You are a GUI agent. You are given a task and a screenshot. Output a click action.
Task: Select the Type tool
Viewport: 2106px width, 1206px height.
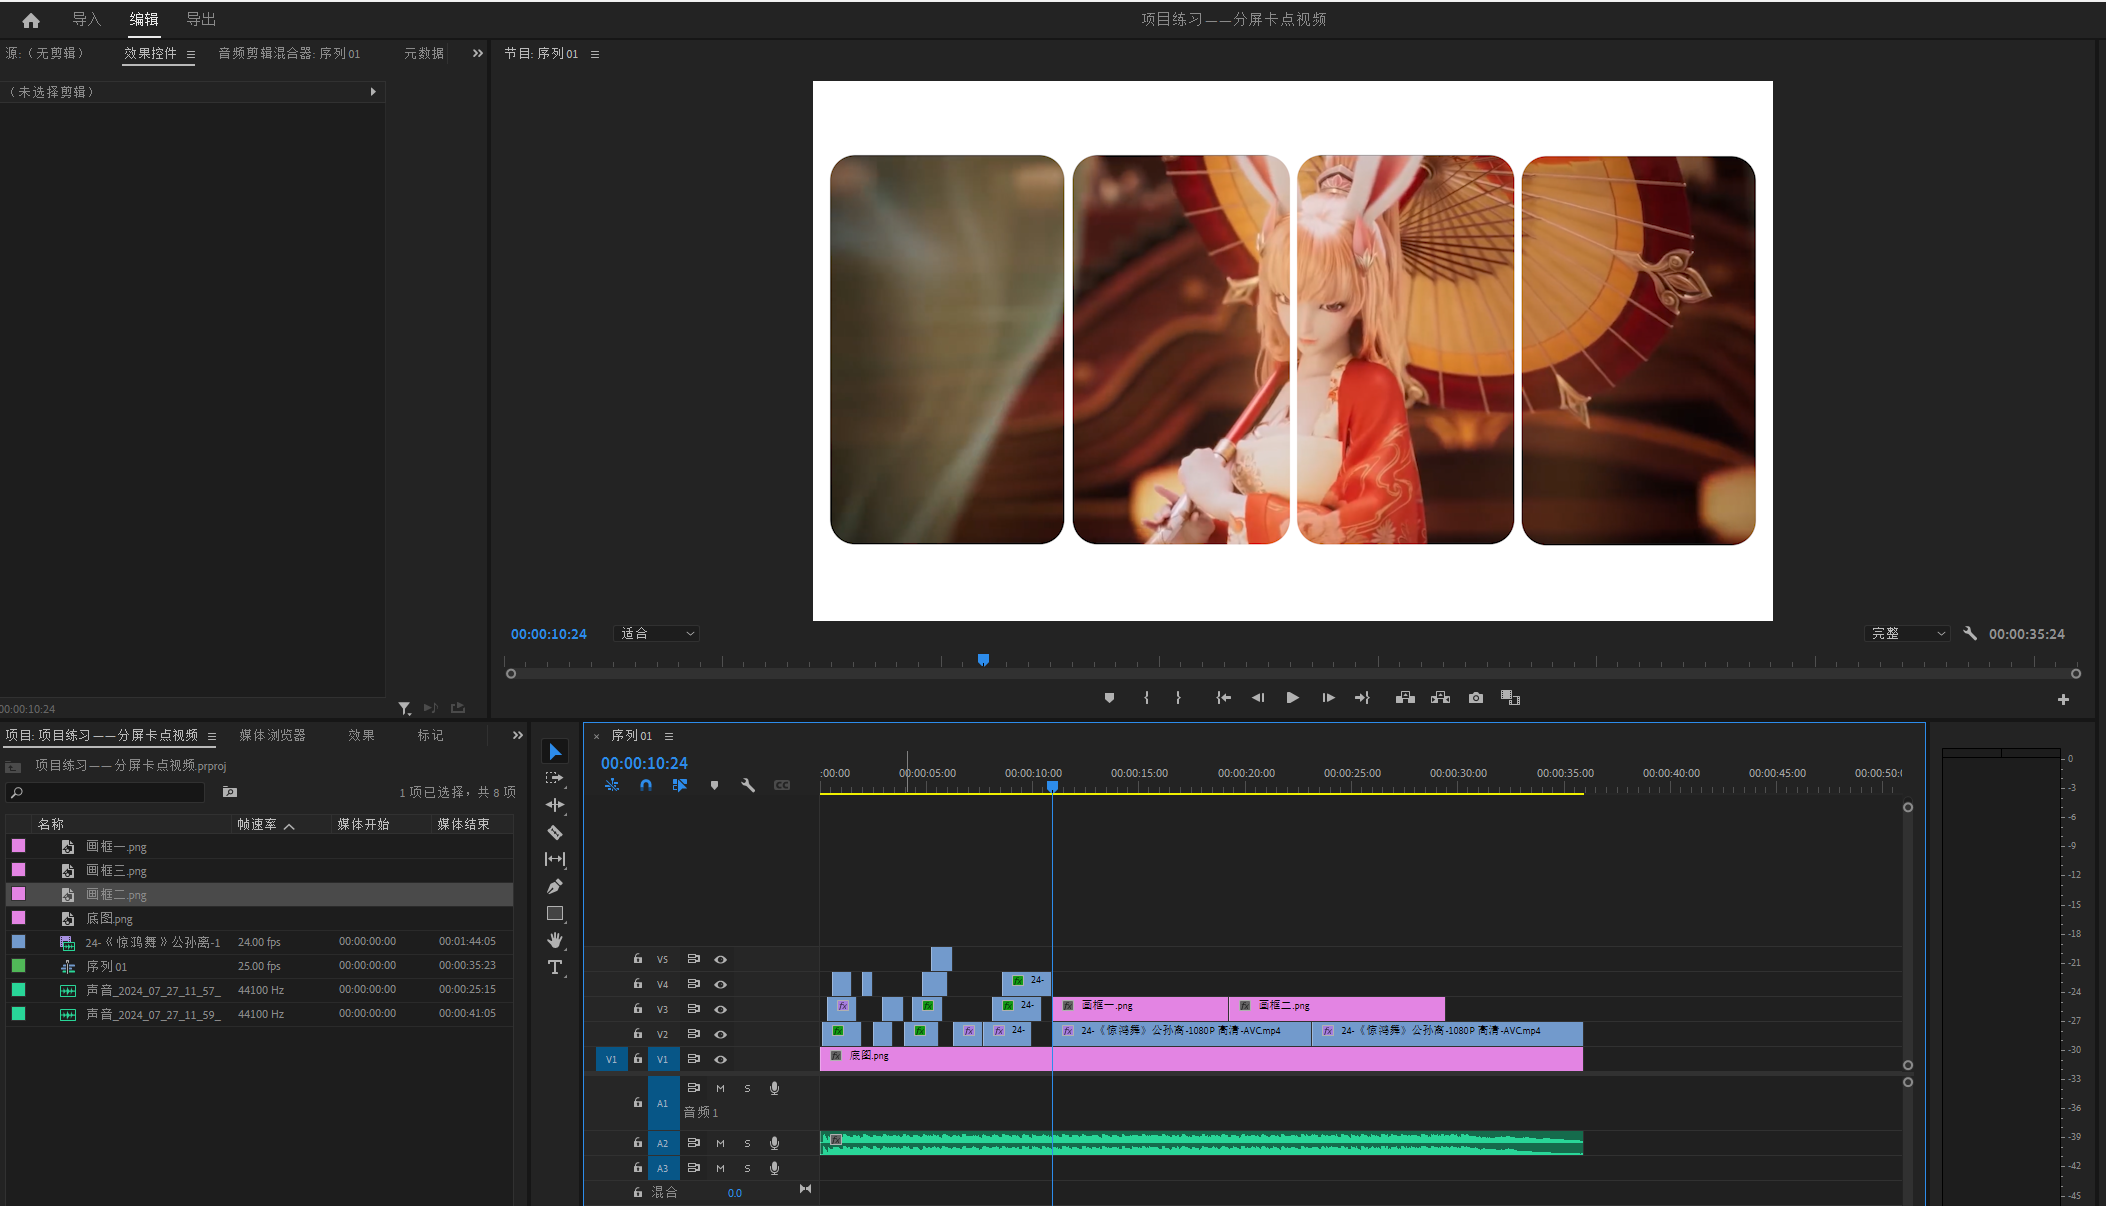tap(555, 967)
